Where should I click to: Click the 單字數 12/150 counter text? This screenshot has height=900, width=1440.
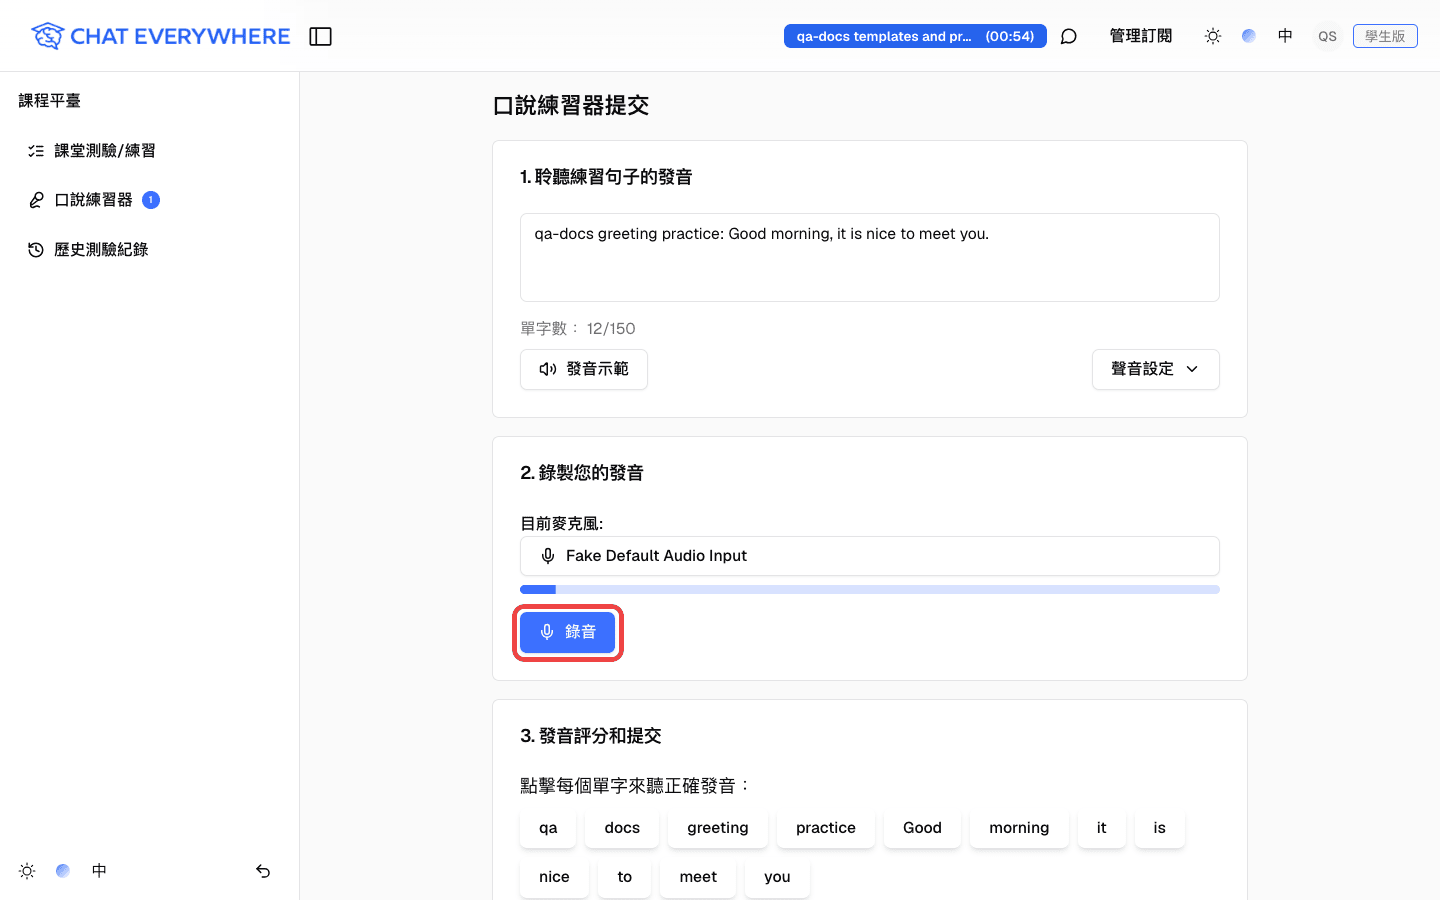coord(578,328)
